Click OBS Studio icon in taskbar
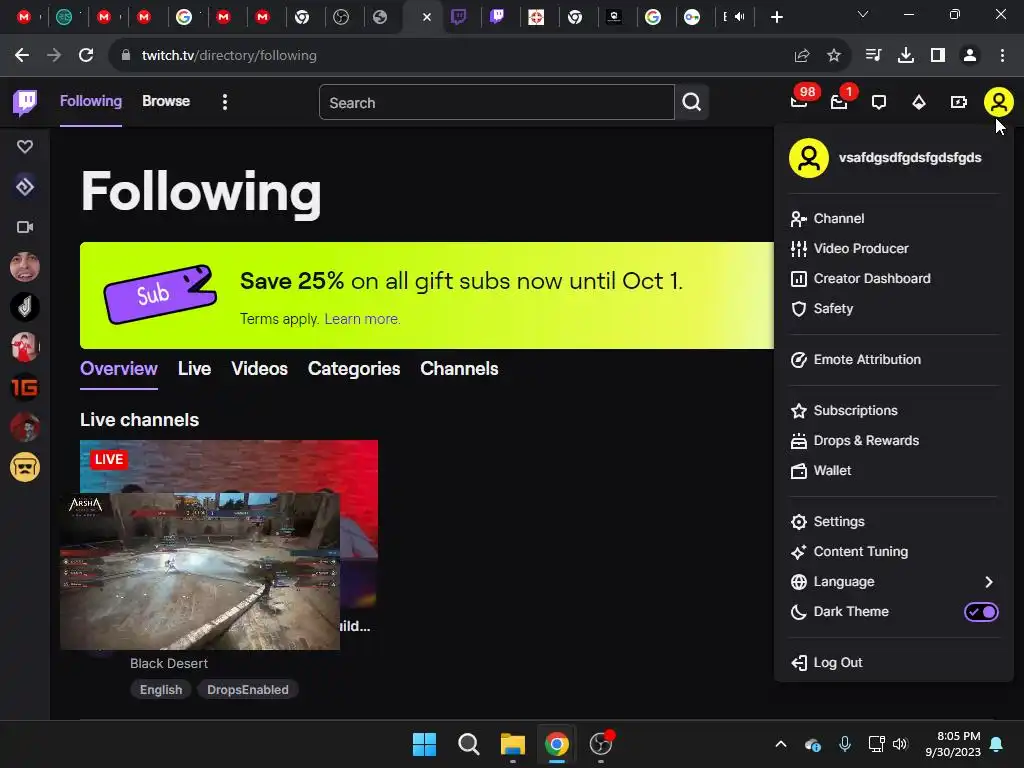Screen dimensions: 1024x768 click(x=601, y=744)
